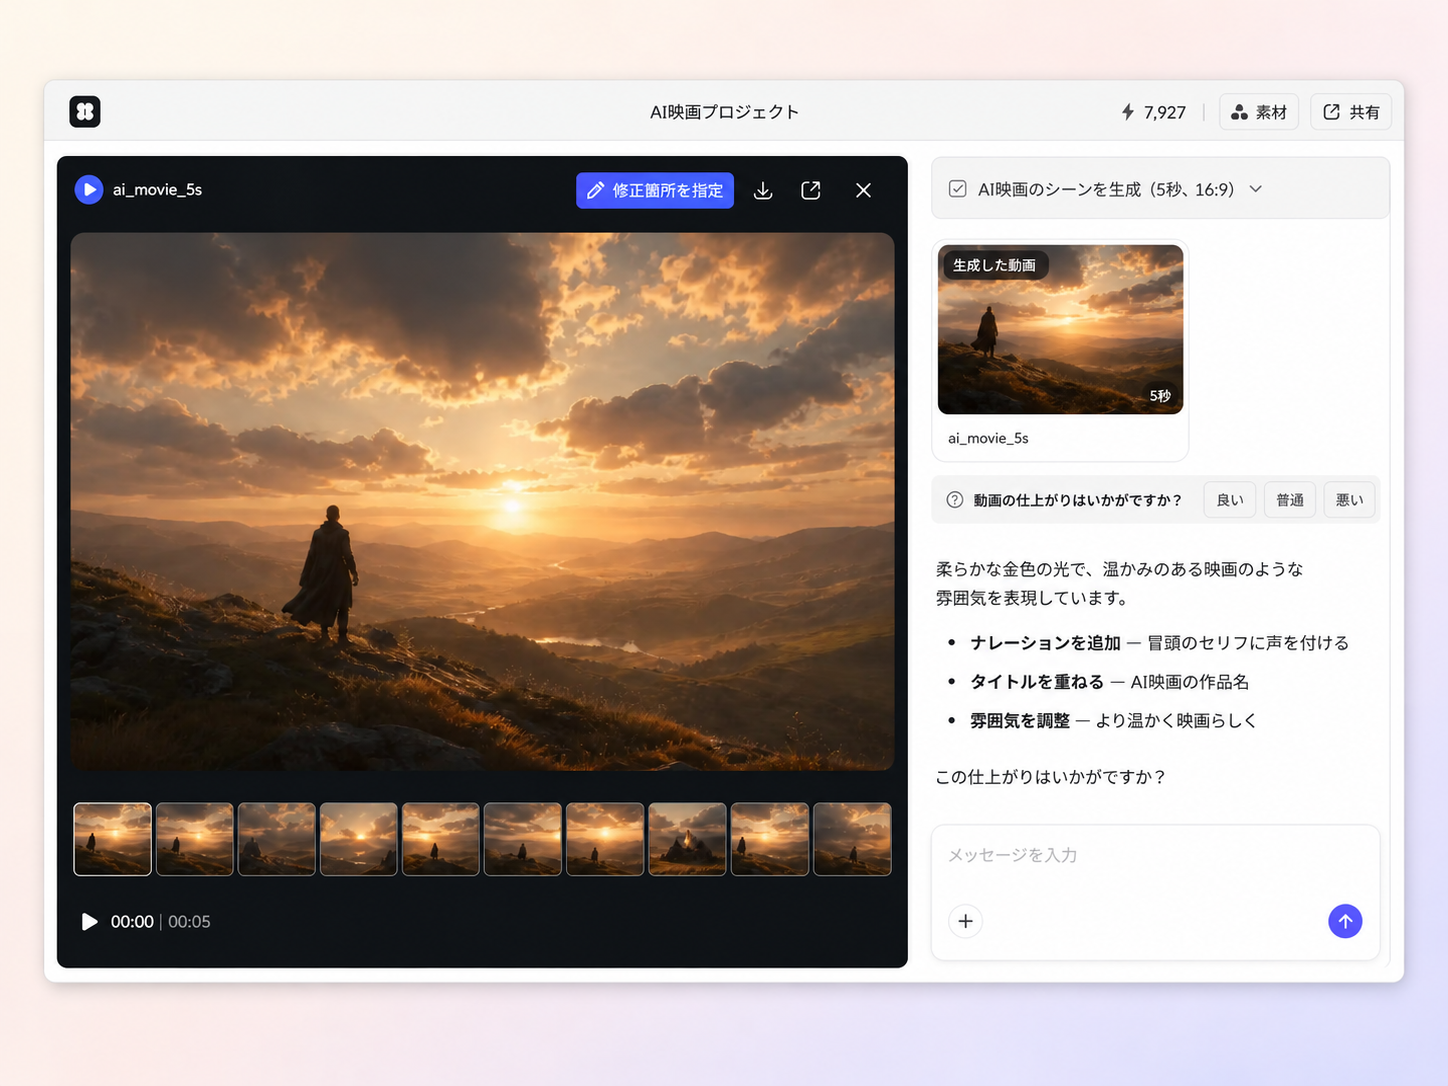1448x1086 pixels.
Task: Click the 00:05 duration label
Action: (189, 922)
